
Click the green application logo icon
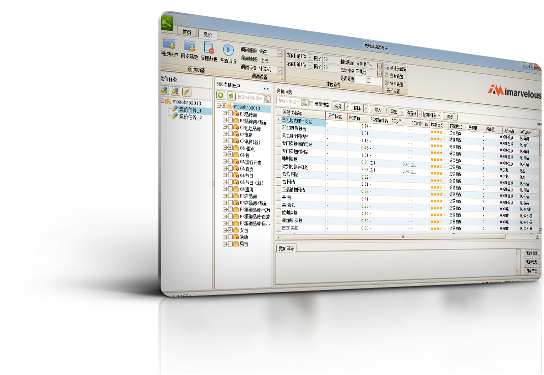(167, 23)
